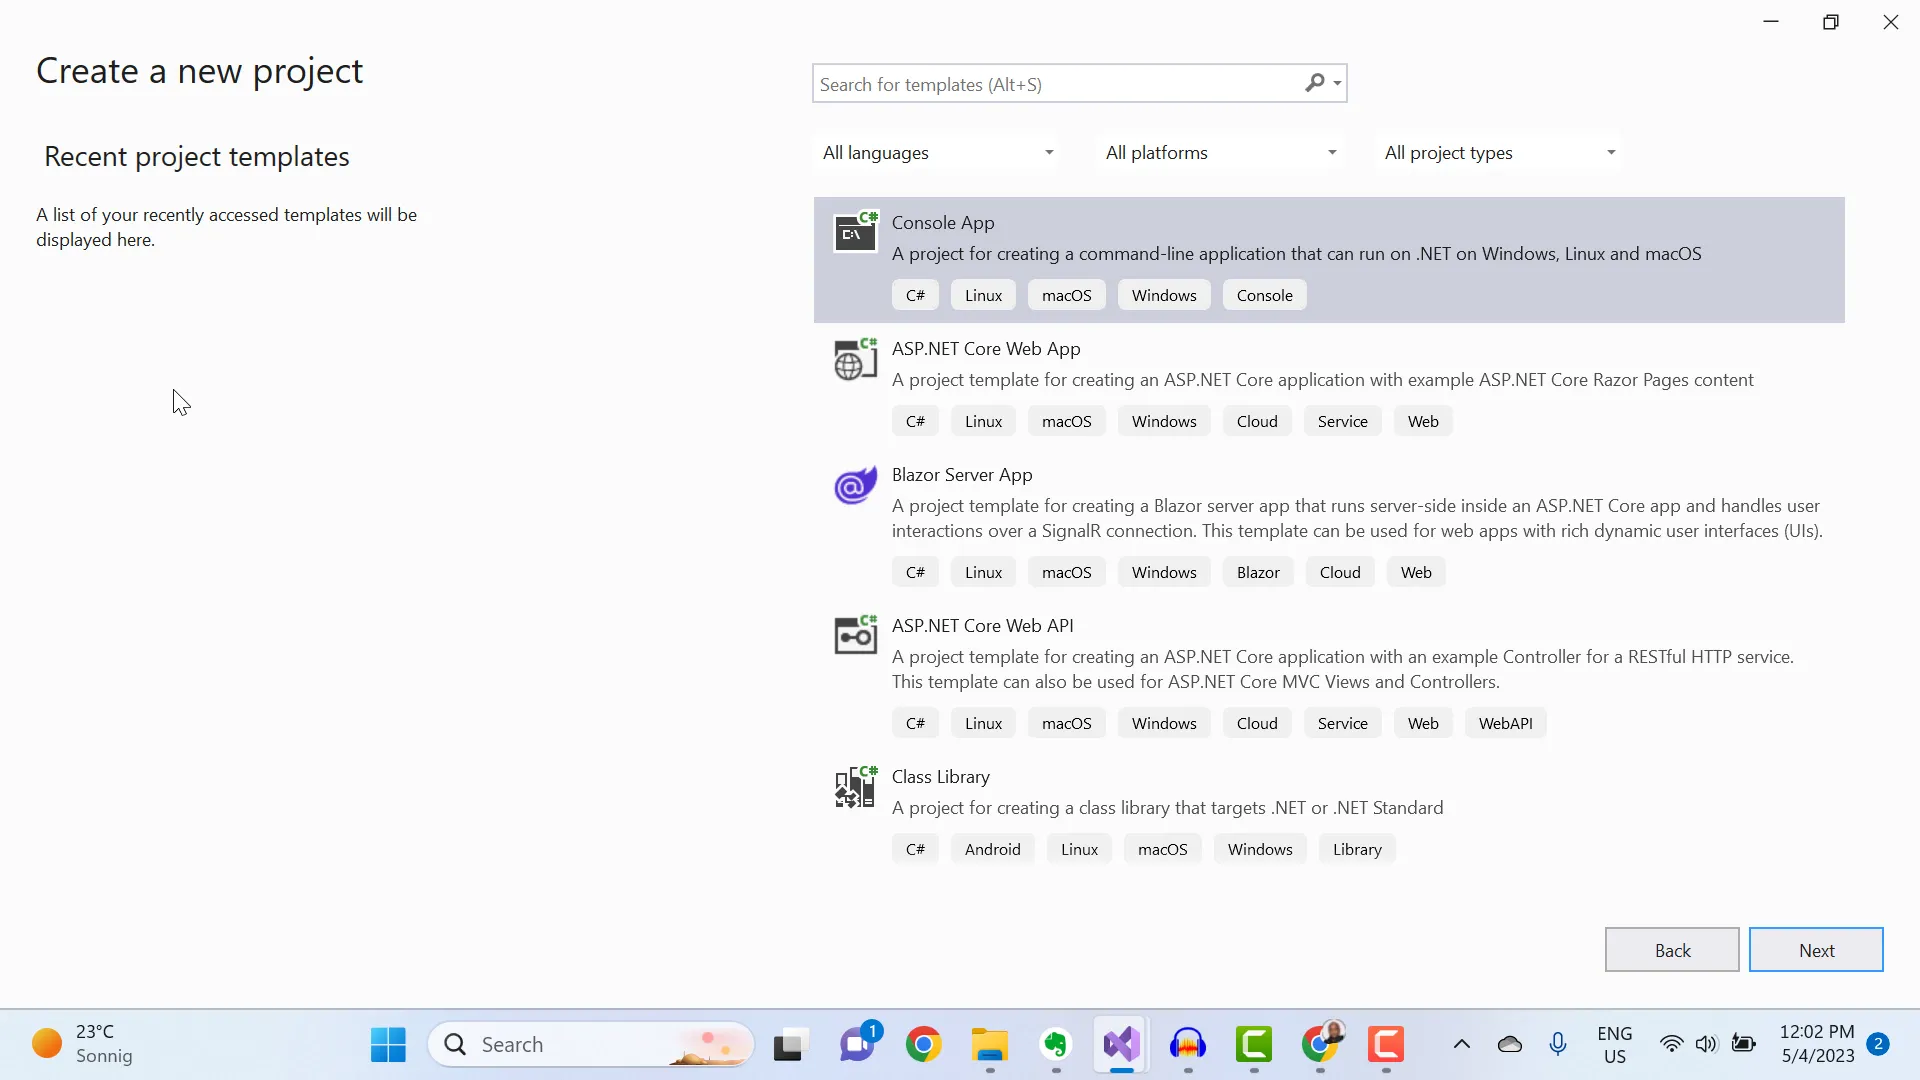Click the Back button
Screen dimensions: 1920x1080
tap(1672, 950)
